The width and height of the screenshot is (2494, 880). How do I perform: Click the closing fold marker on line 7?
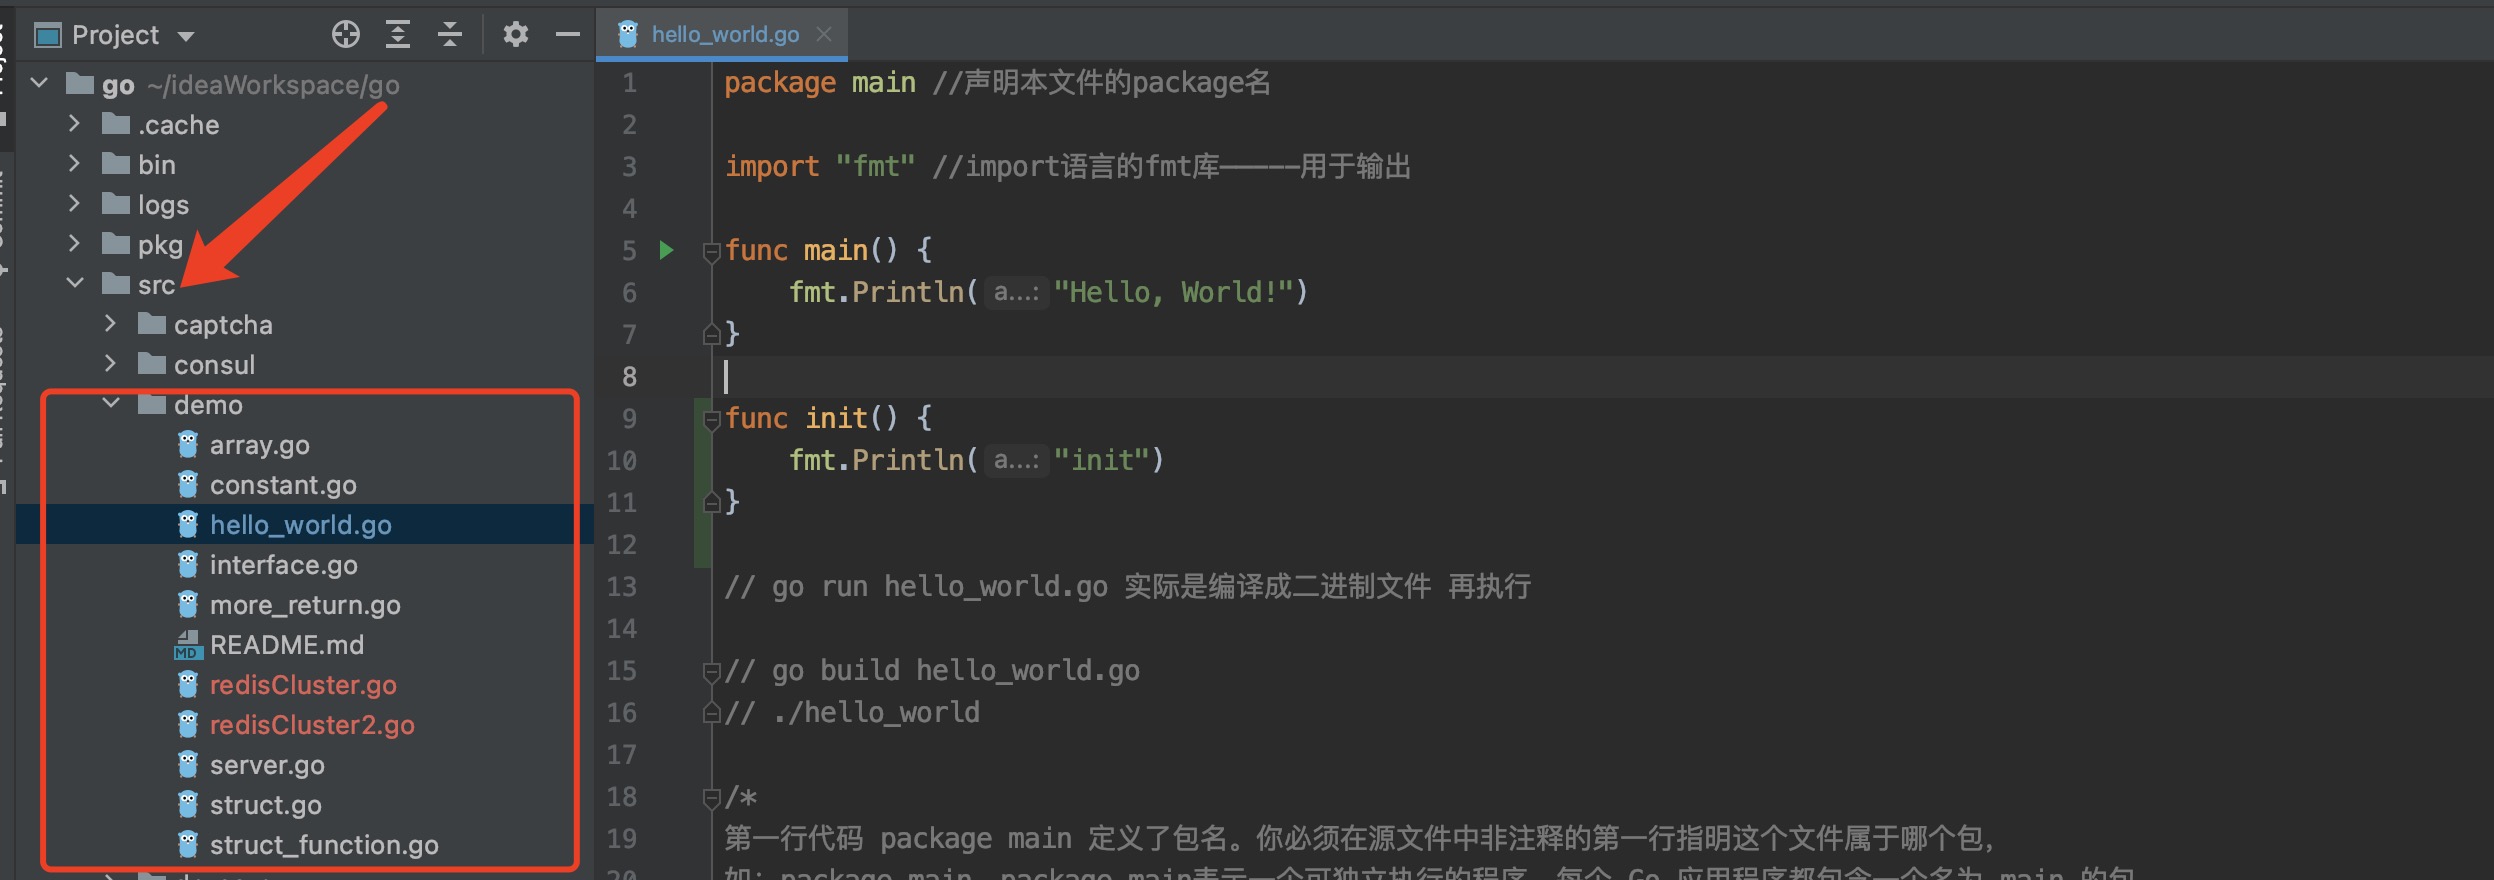click(711, 333)
